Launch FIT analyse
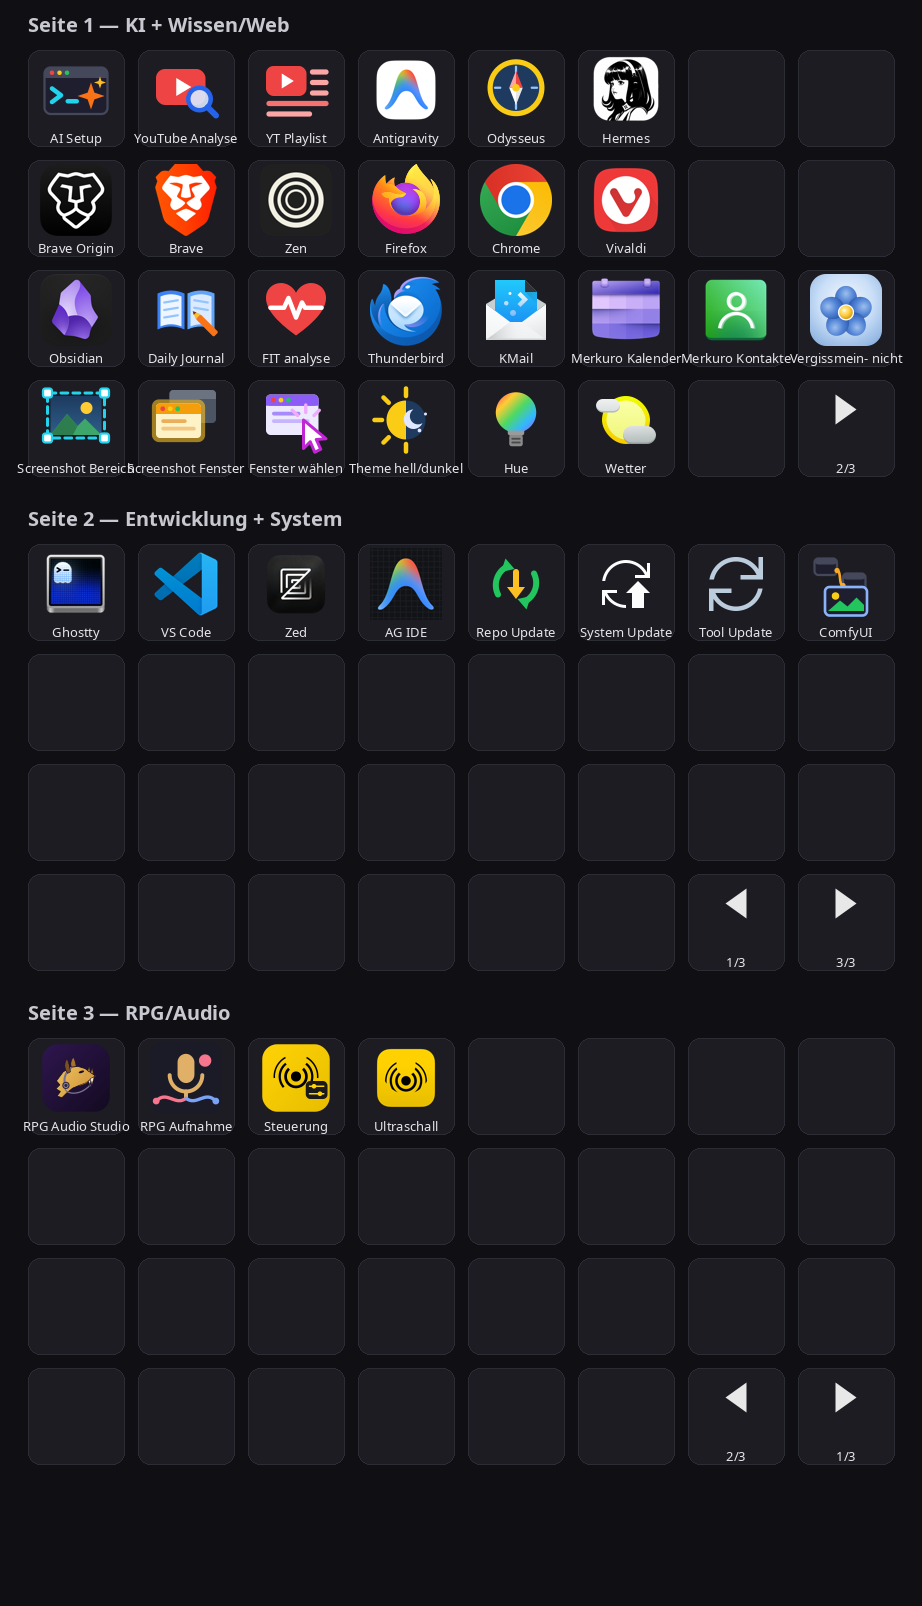The width and height of the screenshot is (922, 1606). click(x=296, y=319)
